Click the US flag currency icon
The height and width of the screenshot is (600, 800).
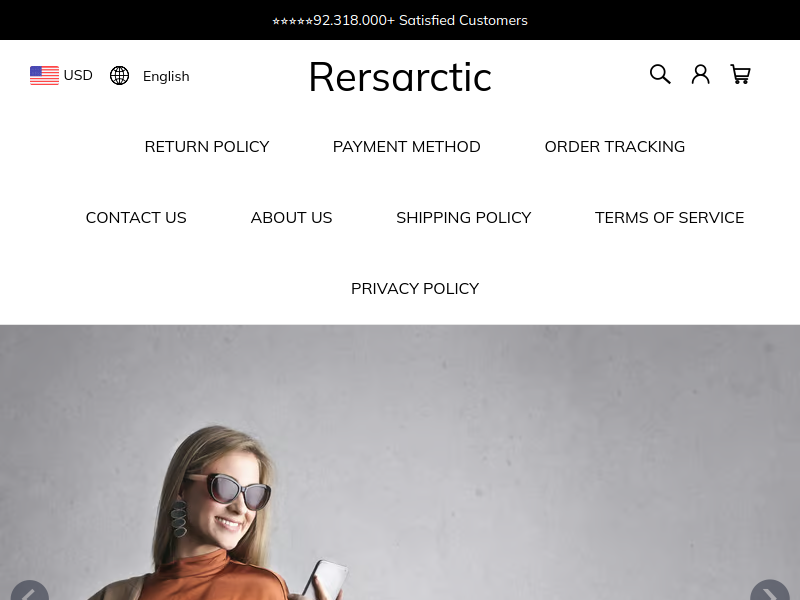click(44, 76)
